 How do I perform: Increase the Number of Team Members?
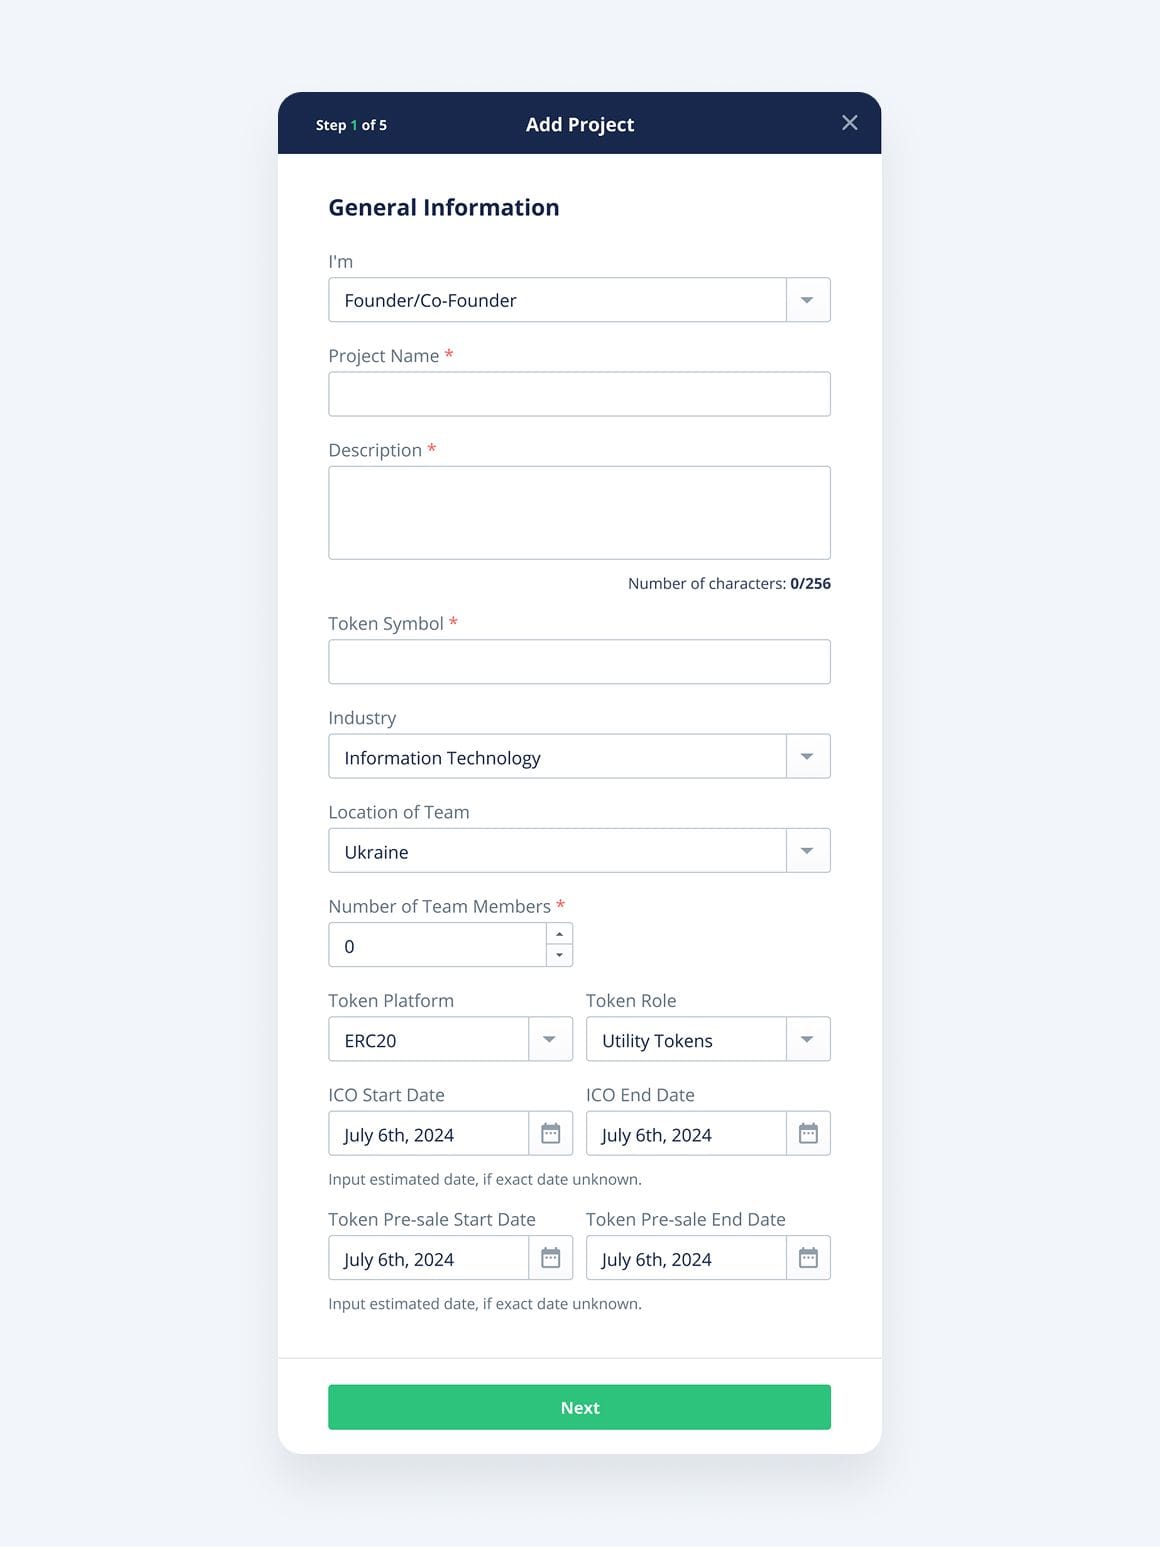point(559,934)
